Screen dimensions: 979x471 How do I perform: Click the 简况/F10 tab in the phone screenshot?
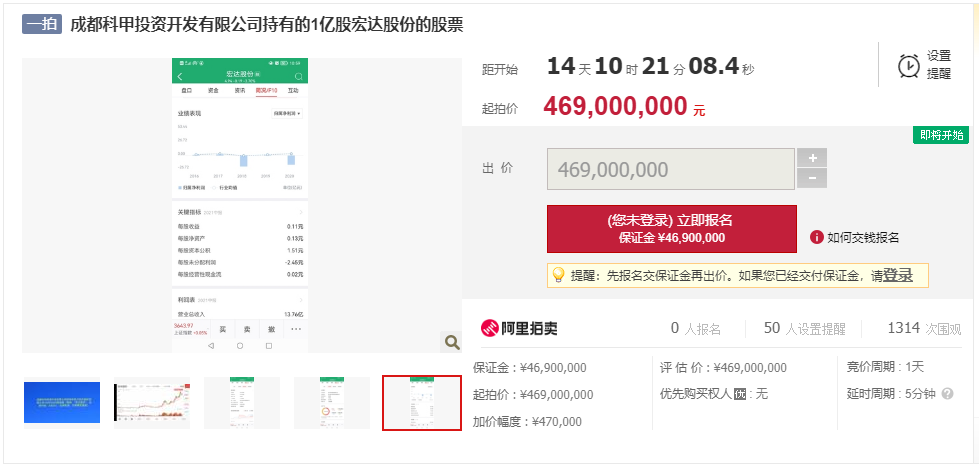(x=266, y=90)
